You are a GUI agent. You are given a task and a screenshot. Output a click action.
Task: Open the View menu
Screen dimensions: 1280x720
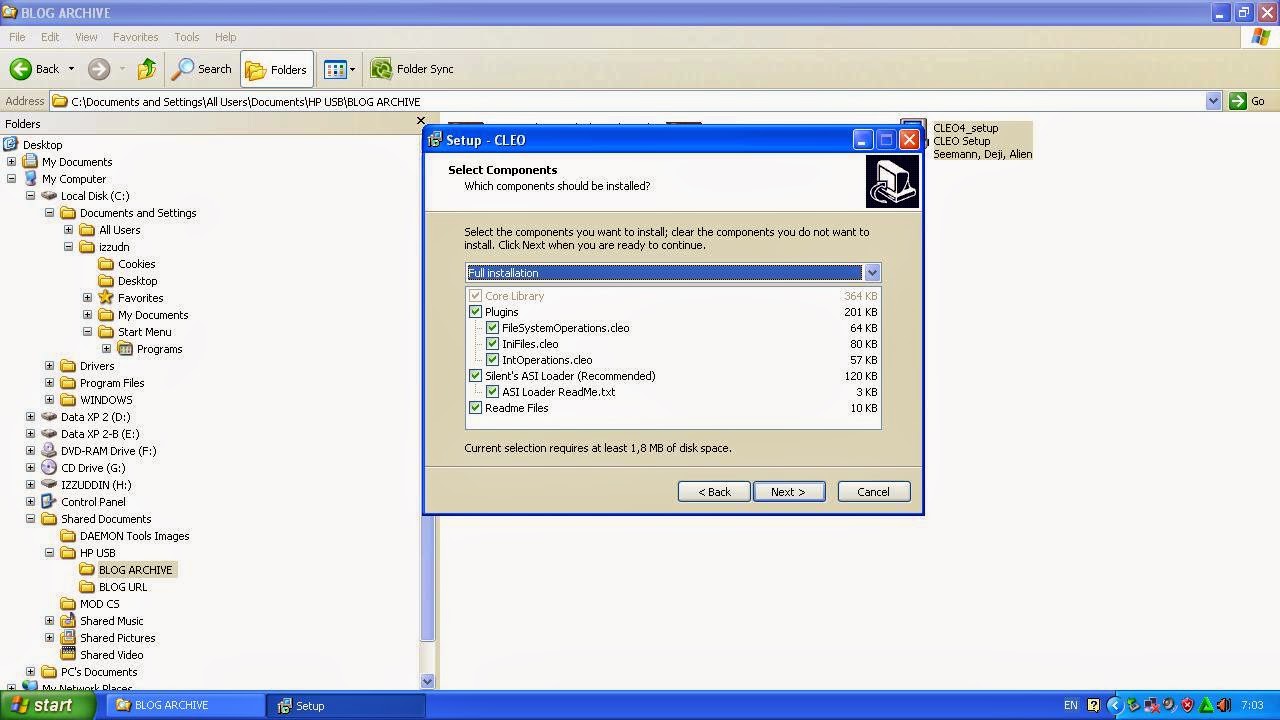pyautogui.click(x=86, y=37)
